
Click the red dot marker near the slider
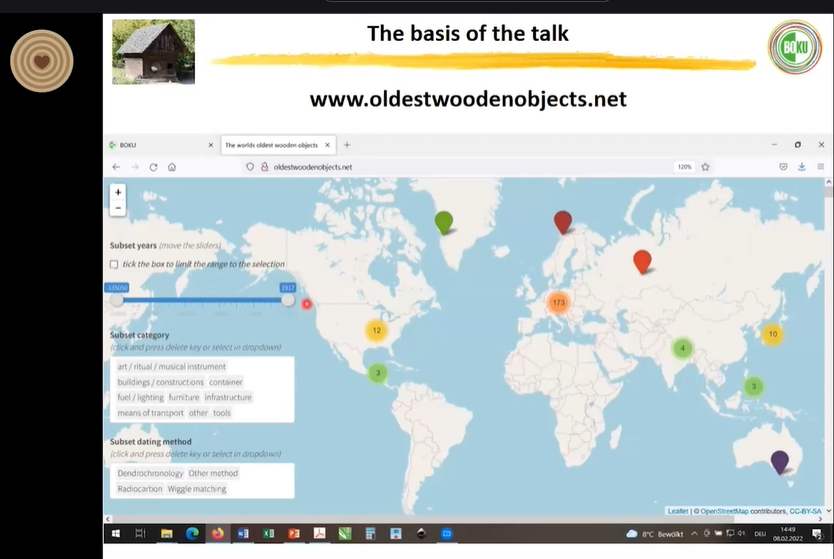click(x=306, y=304)
